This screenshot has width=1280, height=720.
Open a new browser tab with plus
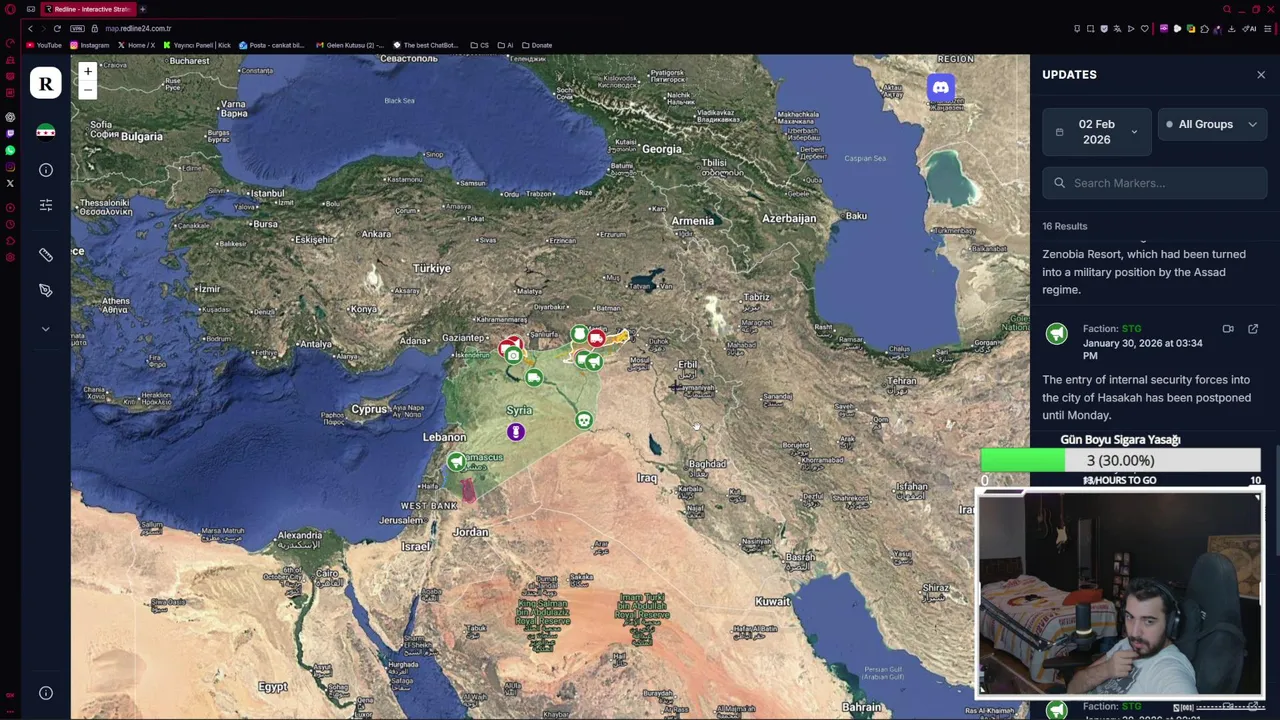coord(143,9)
